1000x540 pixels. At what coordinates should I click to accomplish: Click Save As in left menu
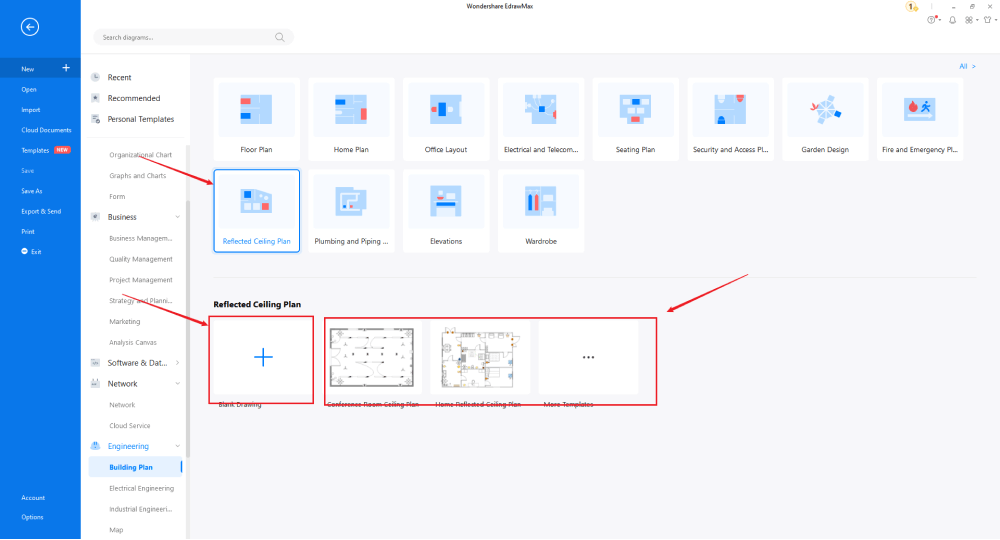(x=32, y=191)
